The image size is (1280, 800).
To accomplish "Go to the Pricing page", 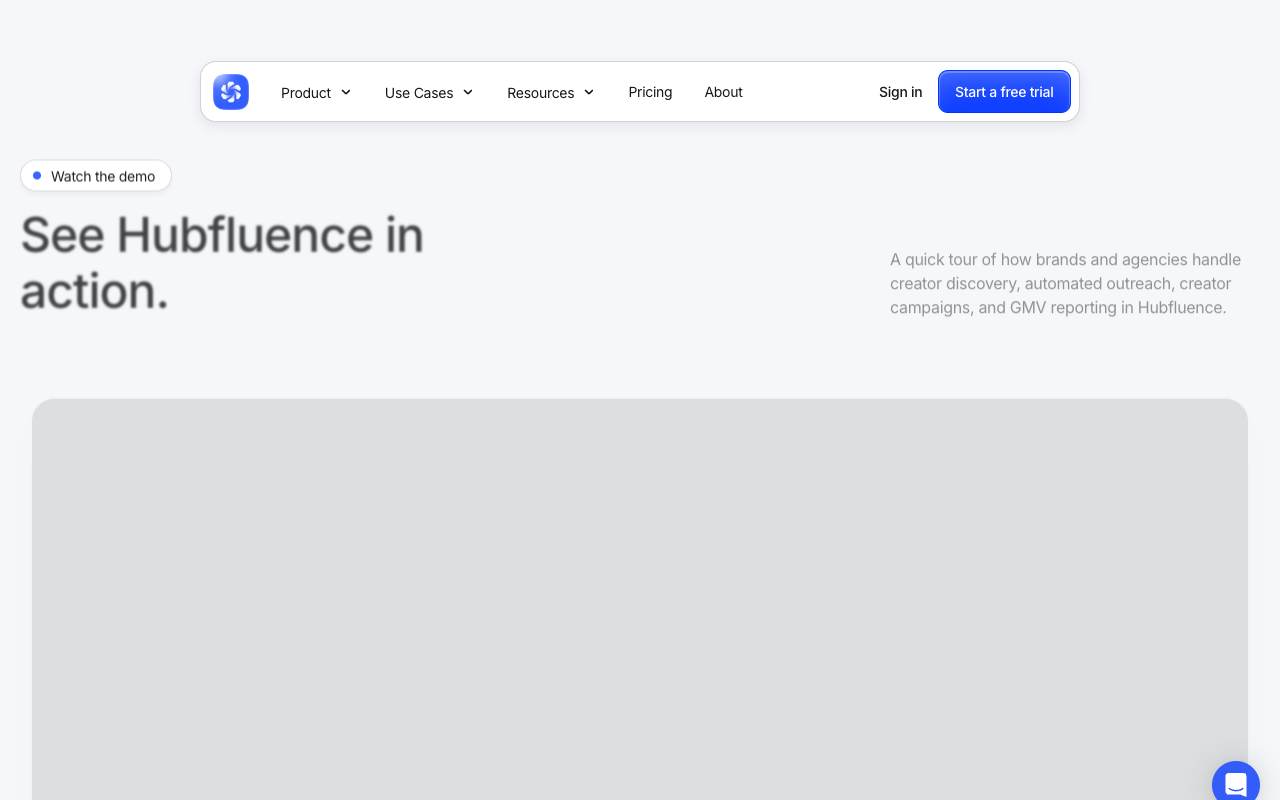I will pyautogui.click(x=650, y=92).
